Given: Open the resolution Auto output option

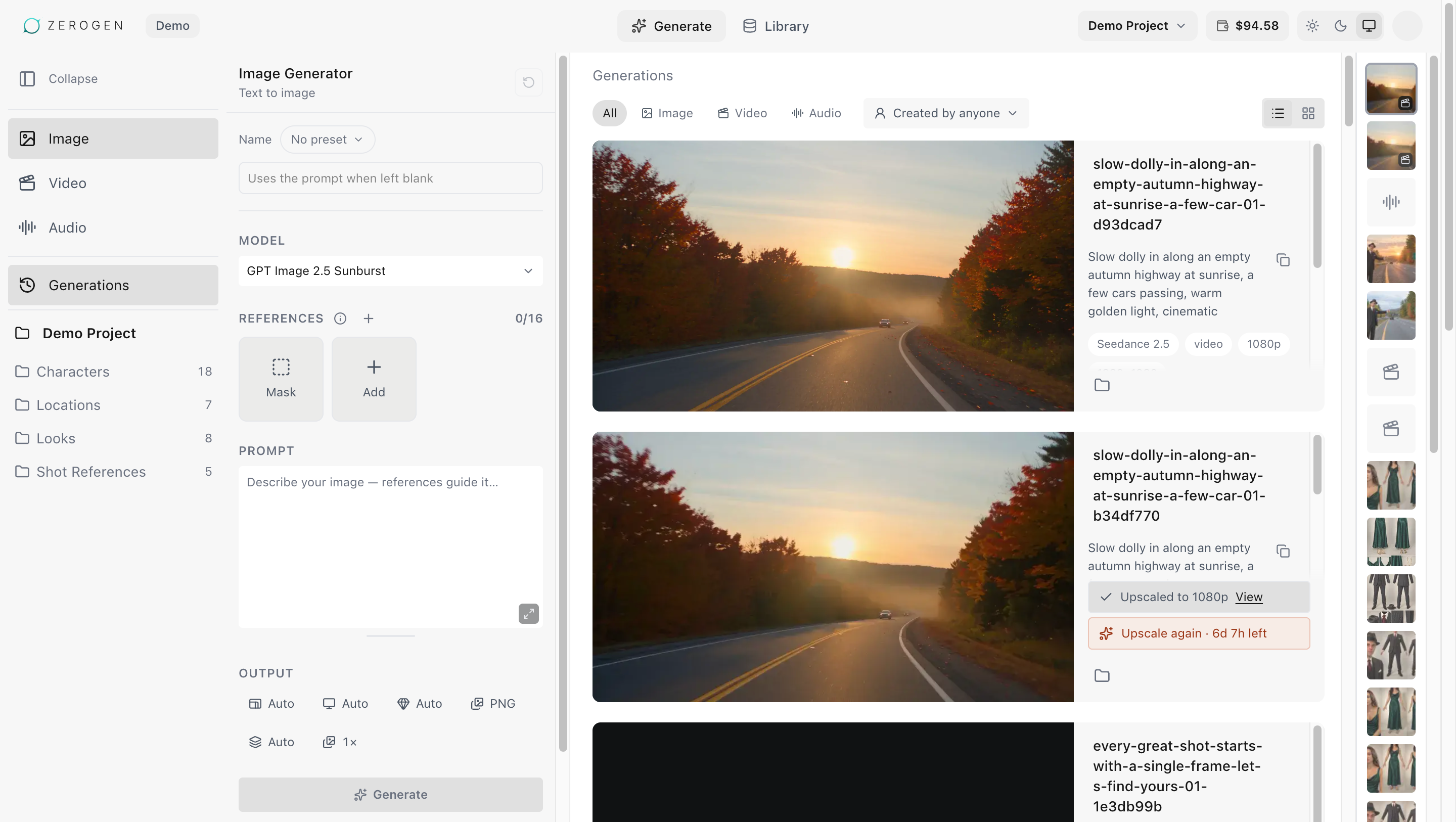Looking at the screenshot, I should [345, 704].
